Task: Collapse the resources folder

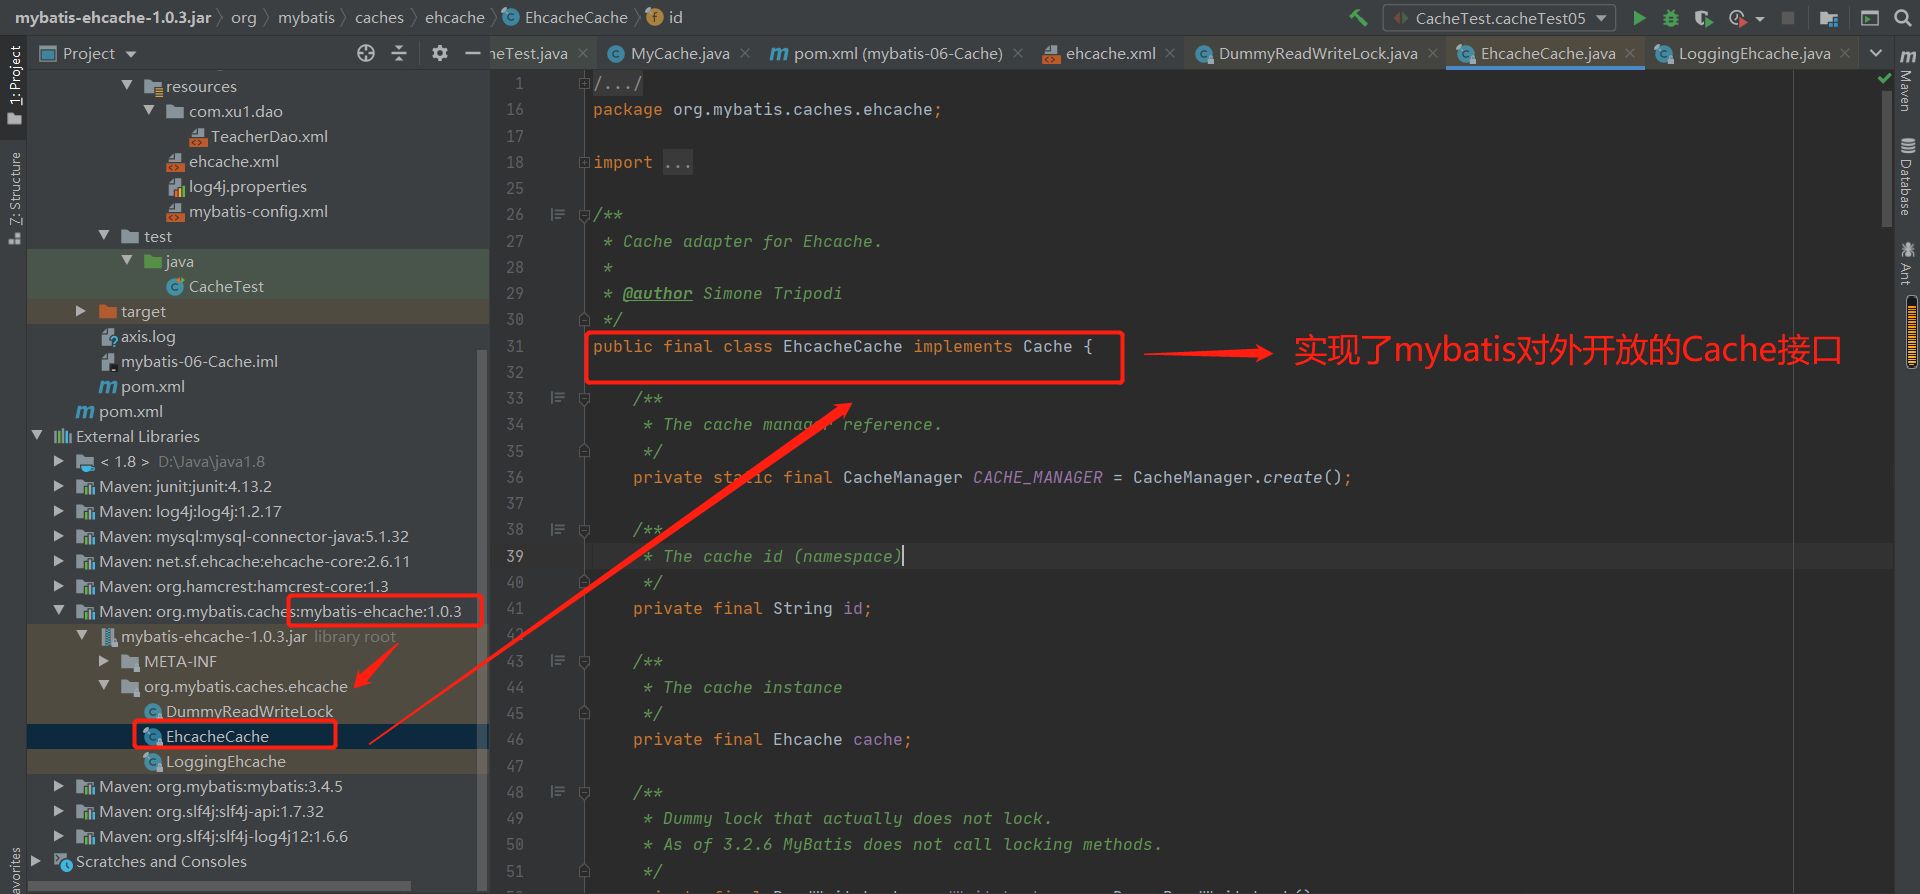Action: pos(127,86)
